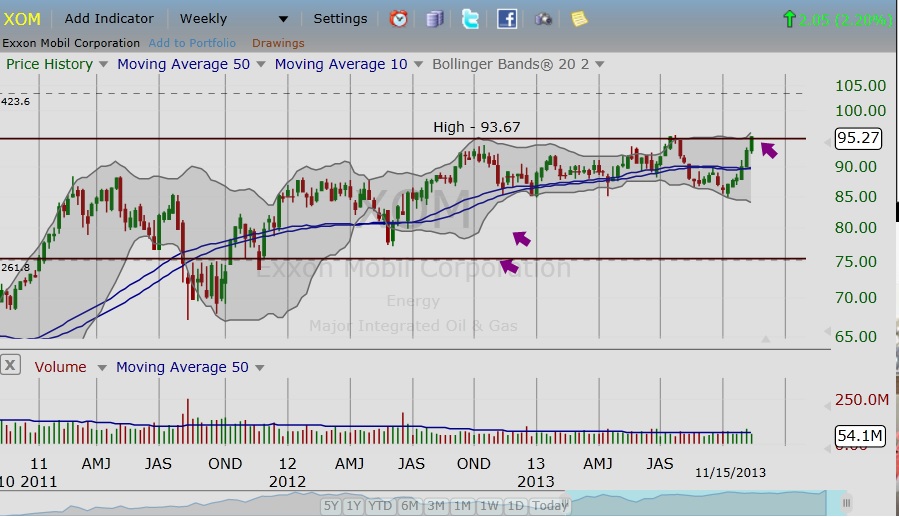Close the Volume pane with X

tap(10, 365)
